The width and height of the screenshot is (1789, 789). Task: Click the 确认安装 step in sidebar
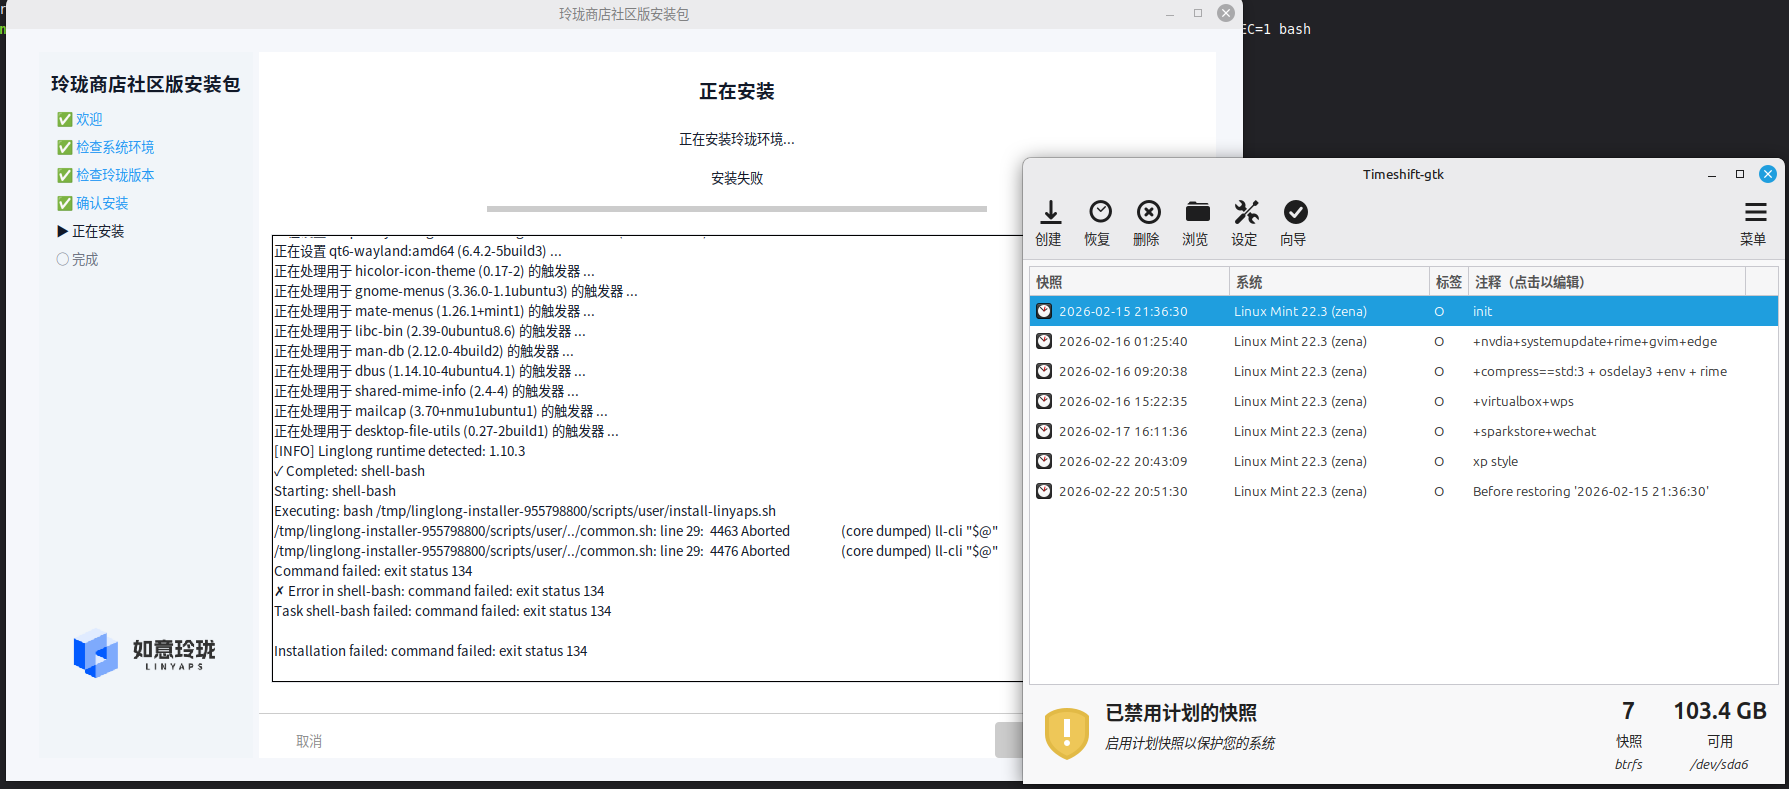[x=93, y=203]
